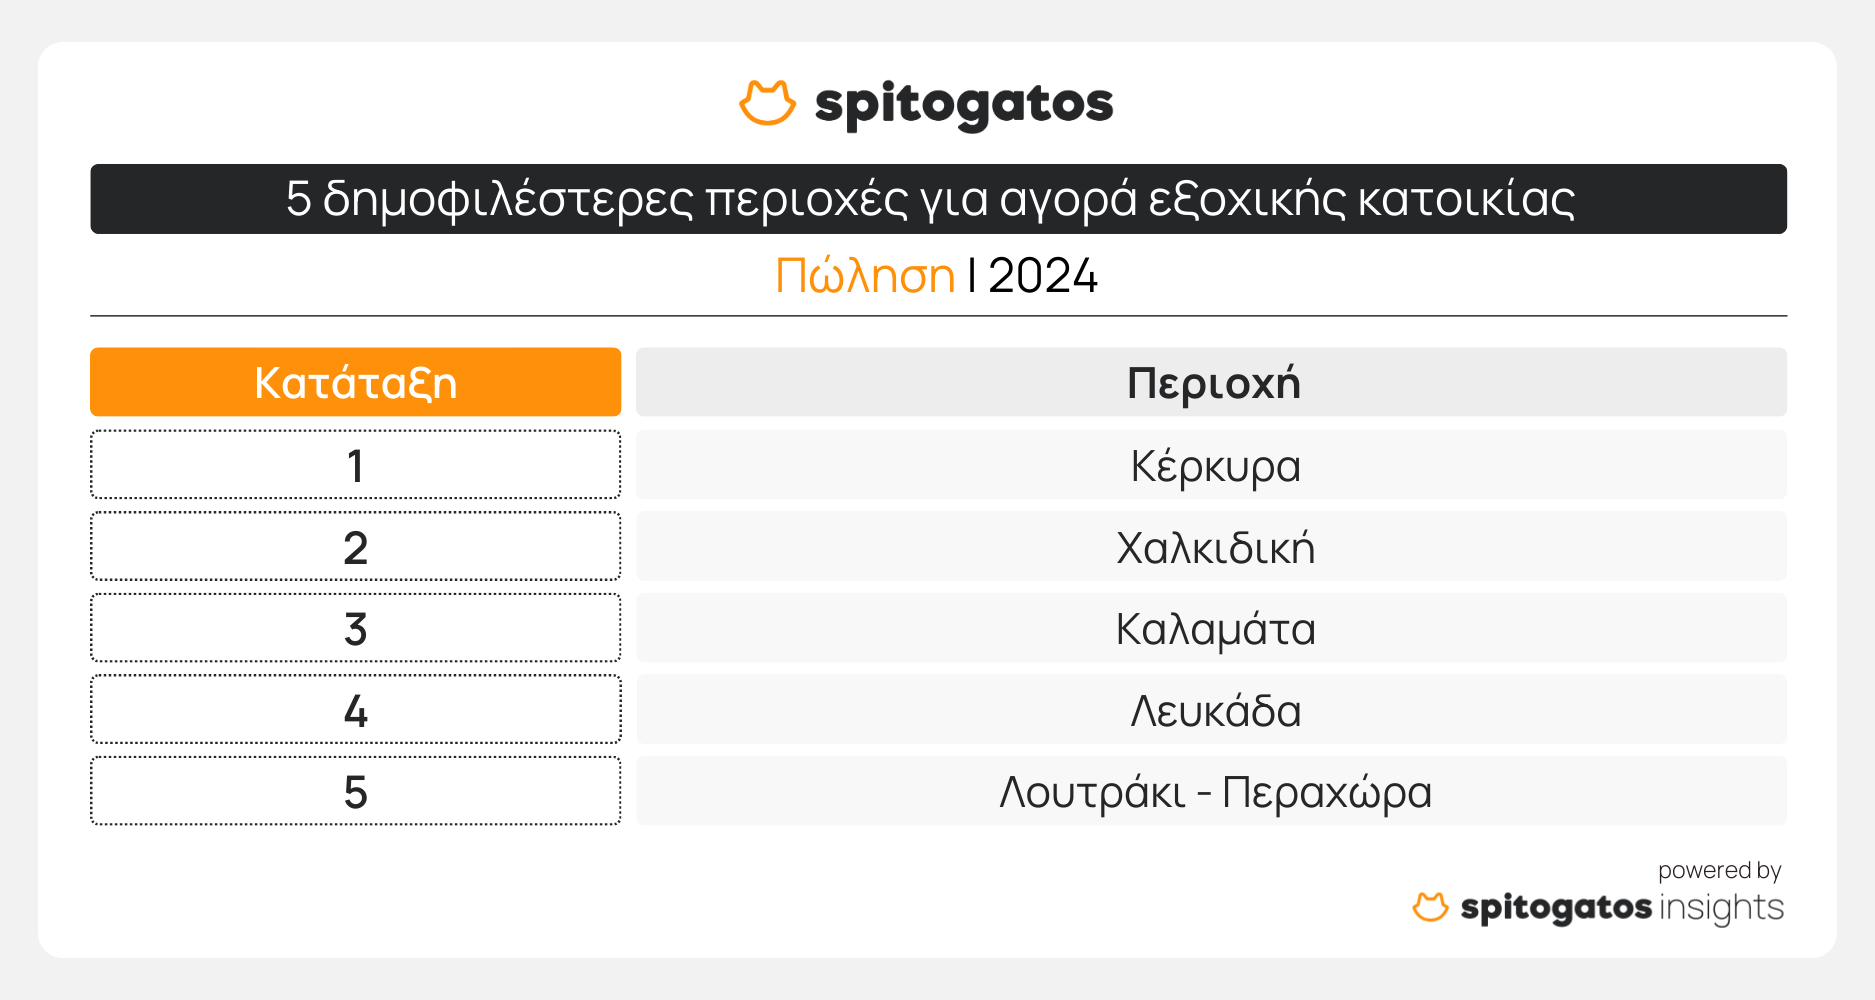Click the dark title banner
Screen dimensions: 1875x1000
tap(938, 199)
